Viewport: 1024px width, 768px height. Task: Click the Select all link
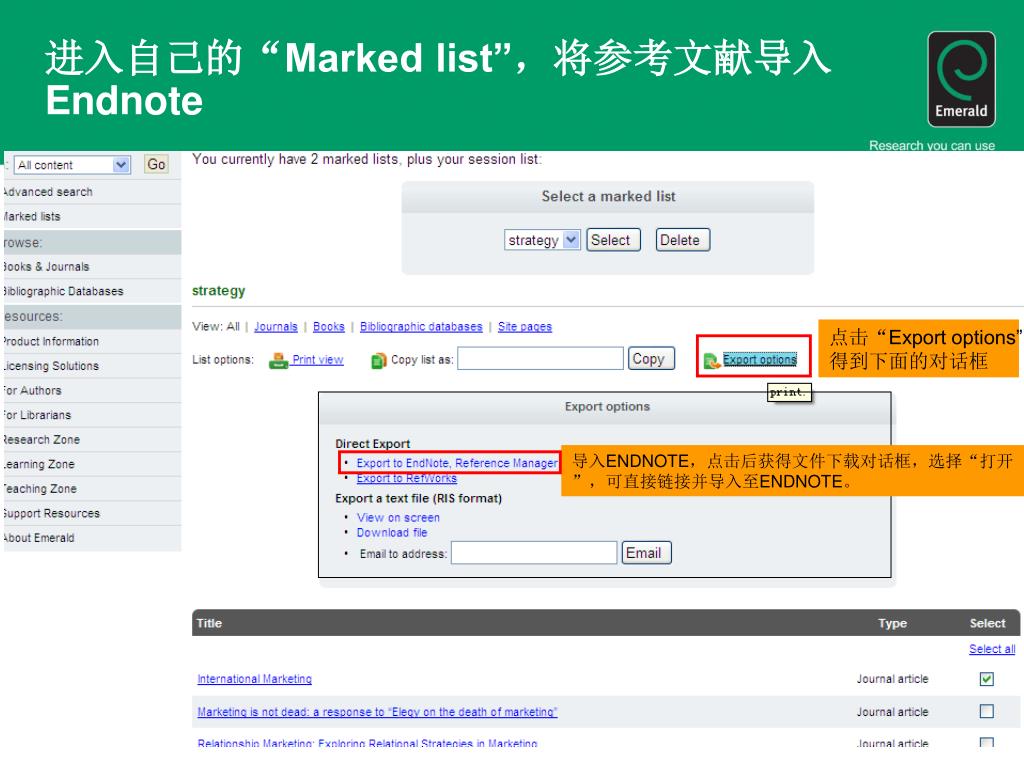(991, 648)
